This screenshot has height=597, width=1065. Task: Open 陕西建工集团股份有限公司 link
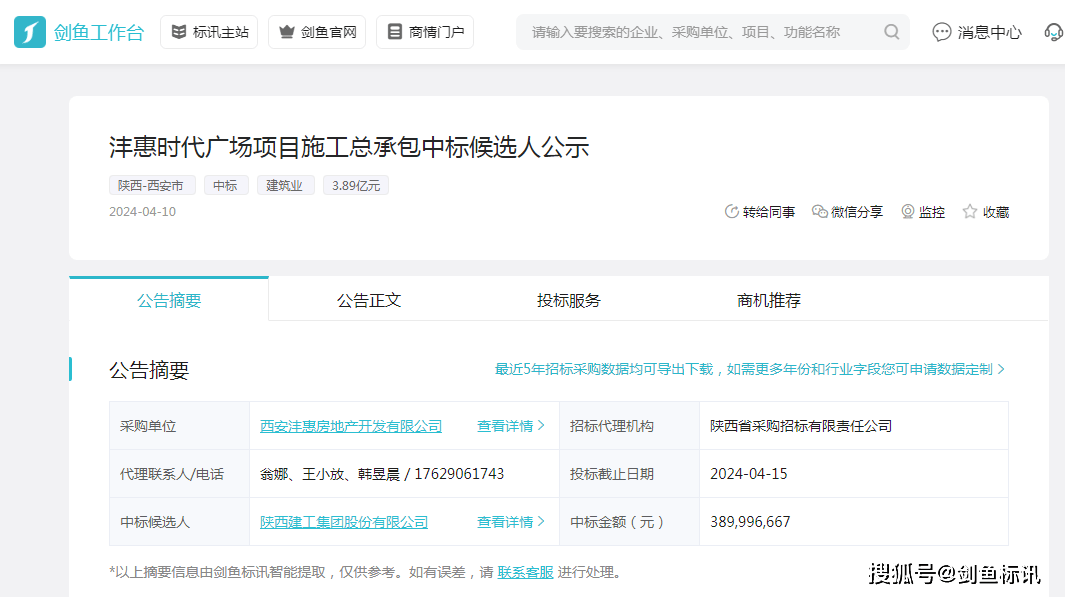[344, 522]
